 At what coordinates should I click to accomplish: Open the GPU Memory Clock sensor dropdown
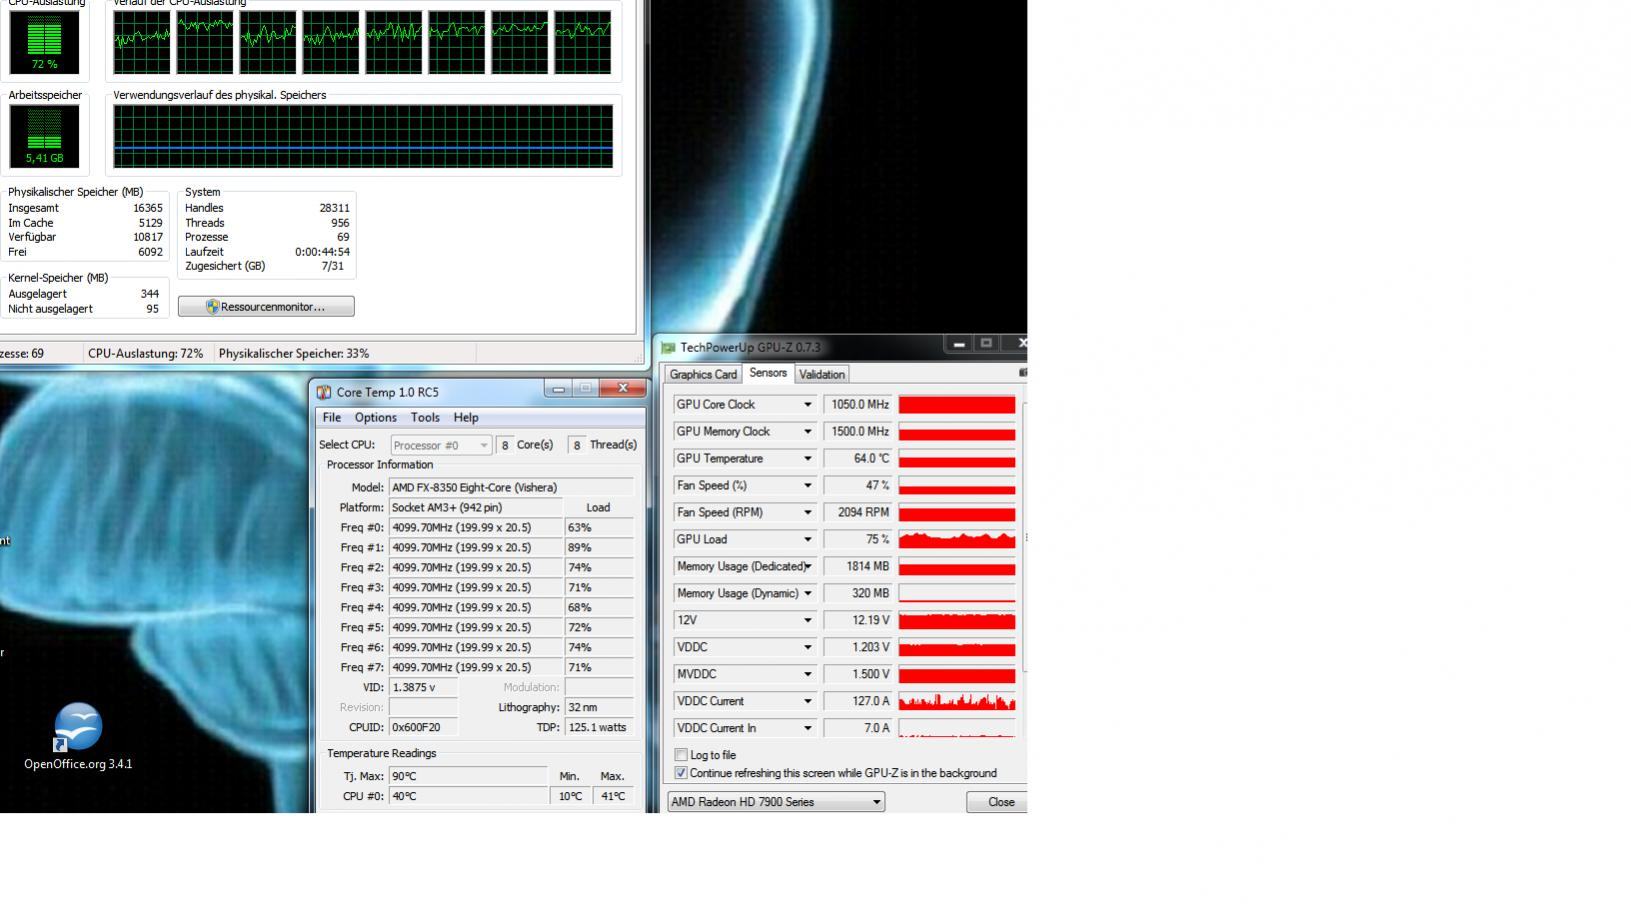[808, 432]
